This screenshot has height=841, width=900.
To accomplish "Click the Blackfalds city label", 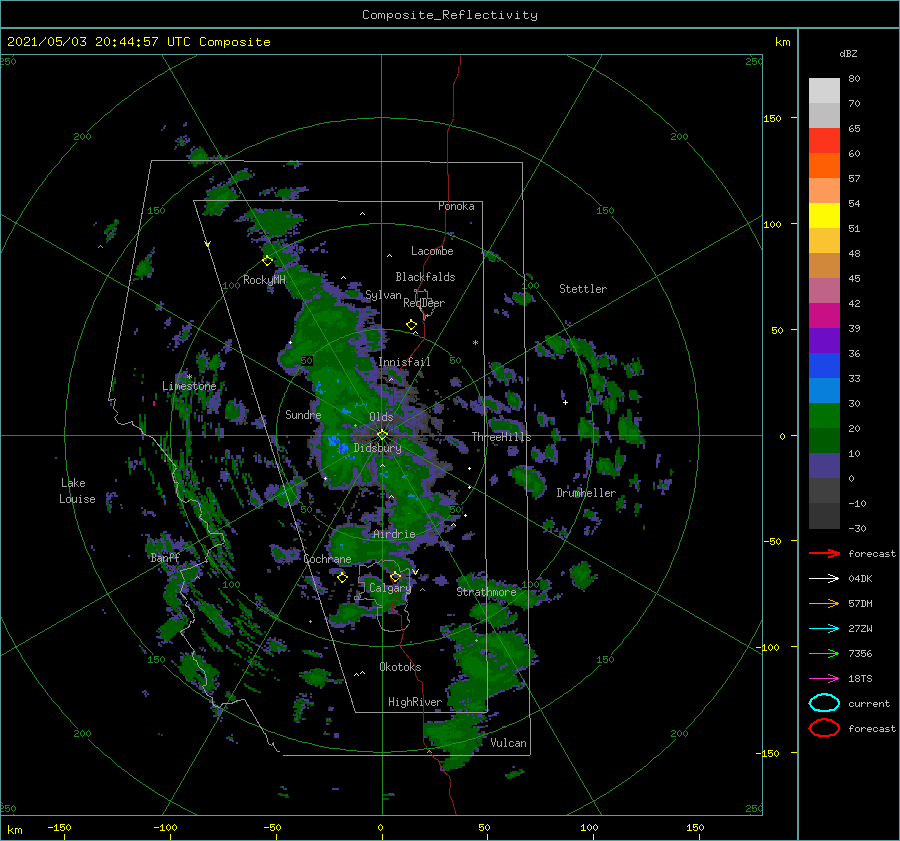I will point(425,277).
